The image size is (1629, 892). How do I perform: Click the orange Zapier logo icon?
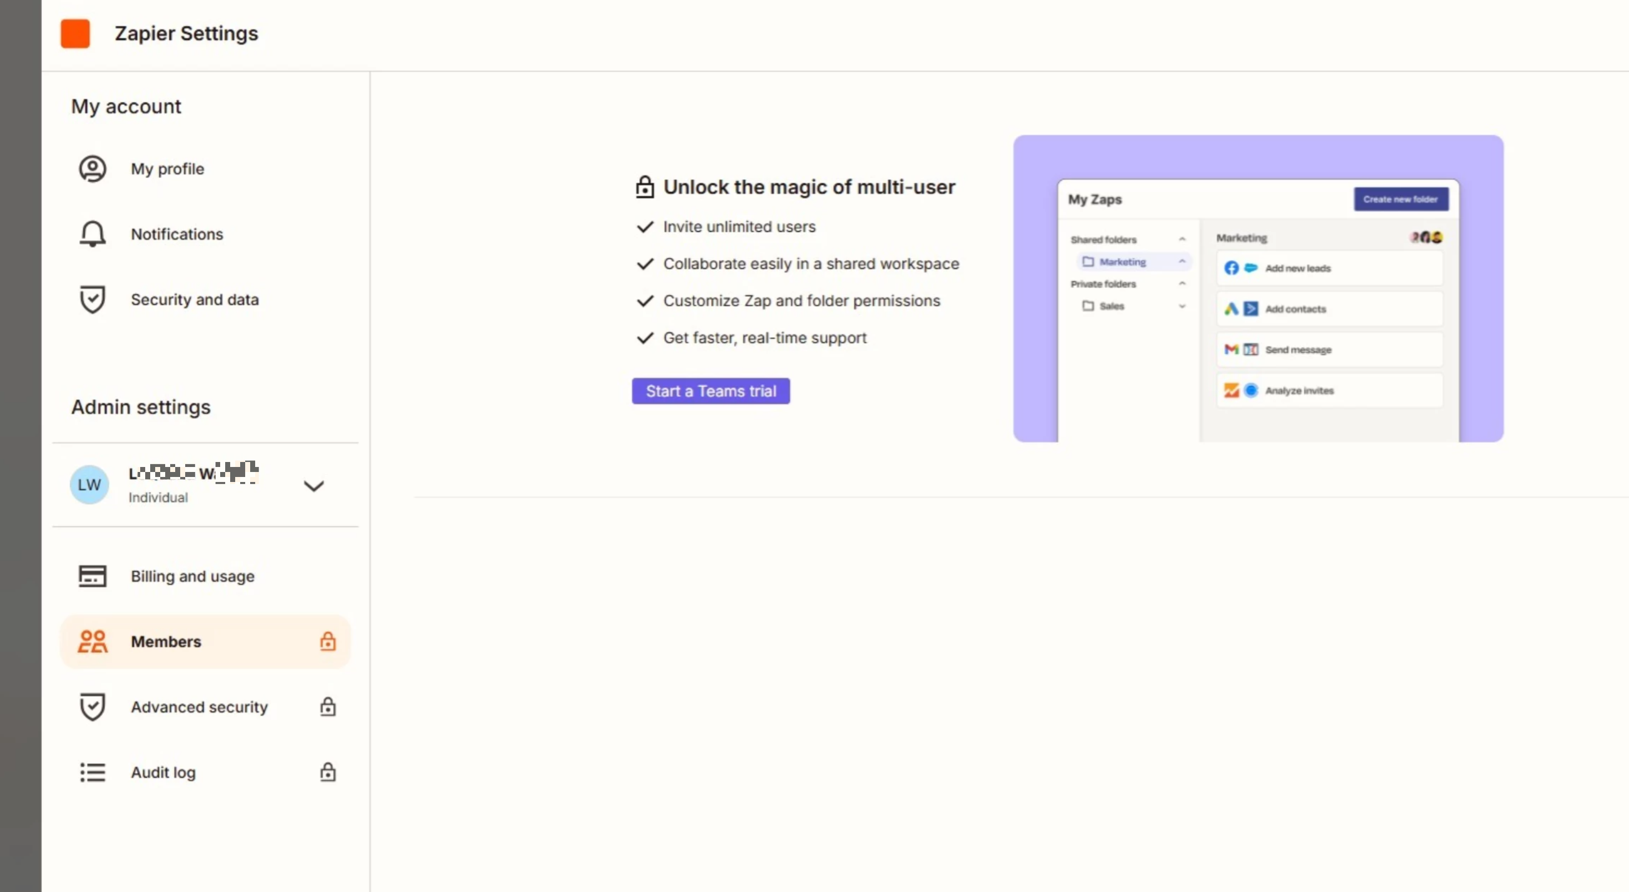click(75, 34)
